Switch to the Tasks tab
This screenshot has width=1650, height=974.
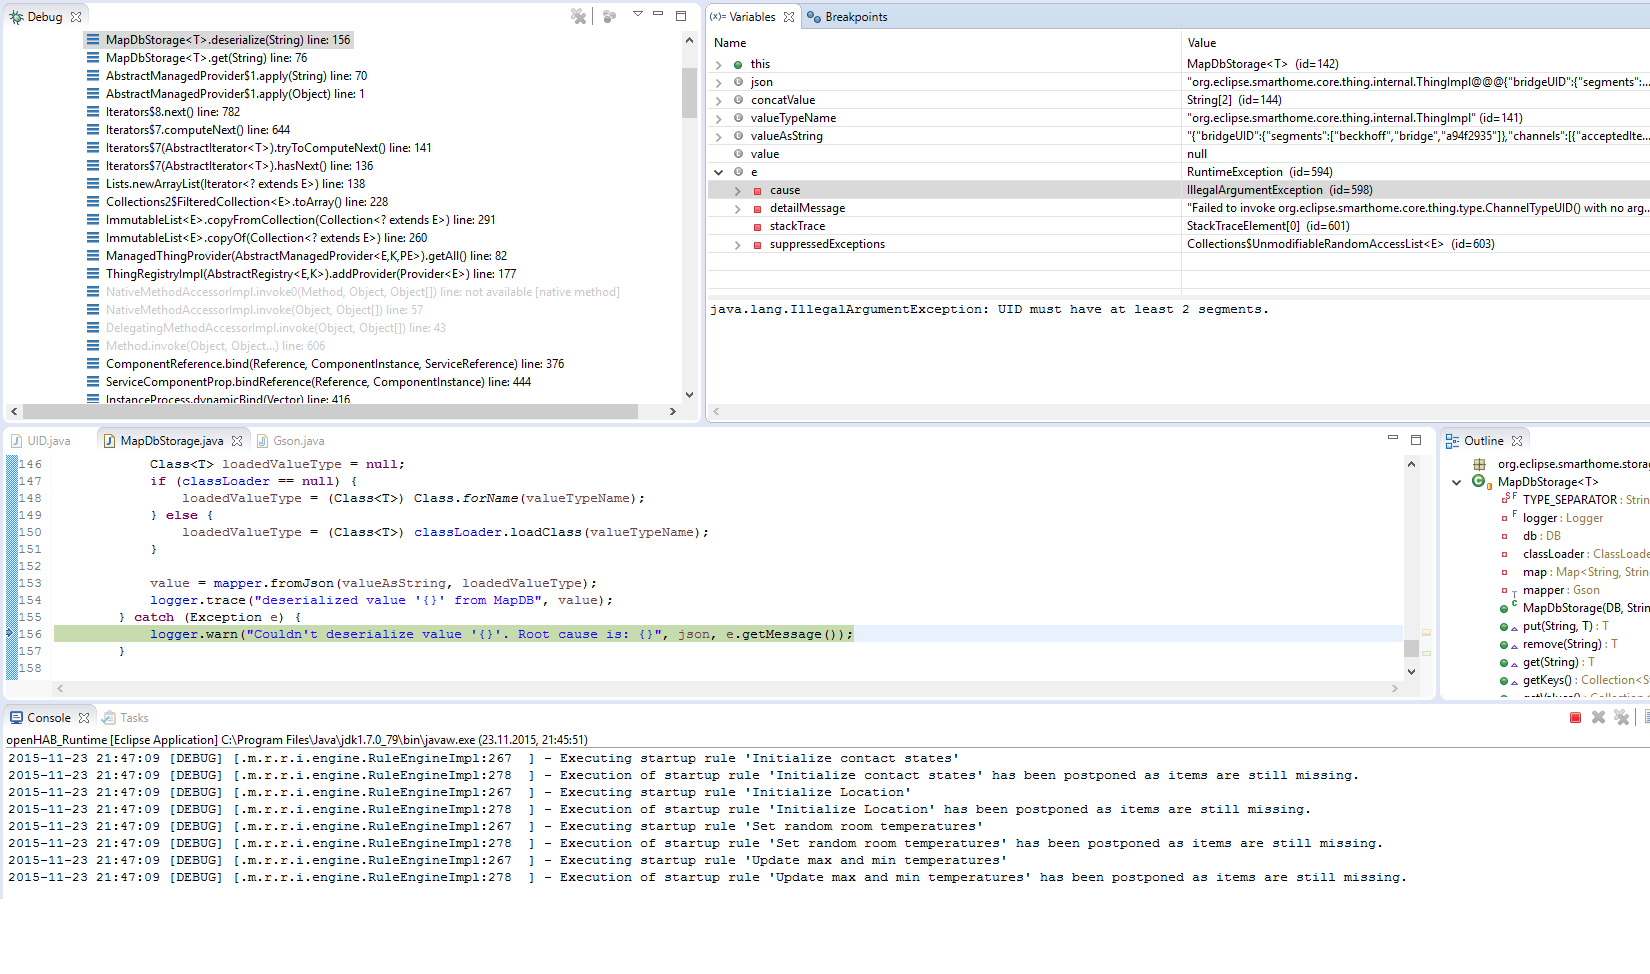click(125, 718)
